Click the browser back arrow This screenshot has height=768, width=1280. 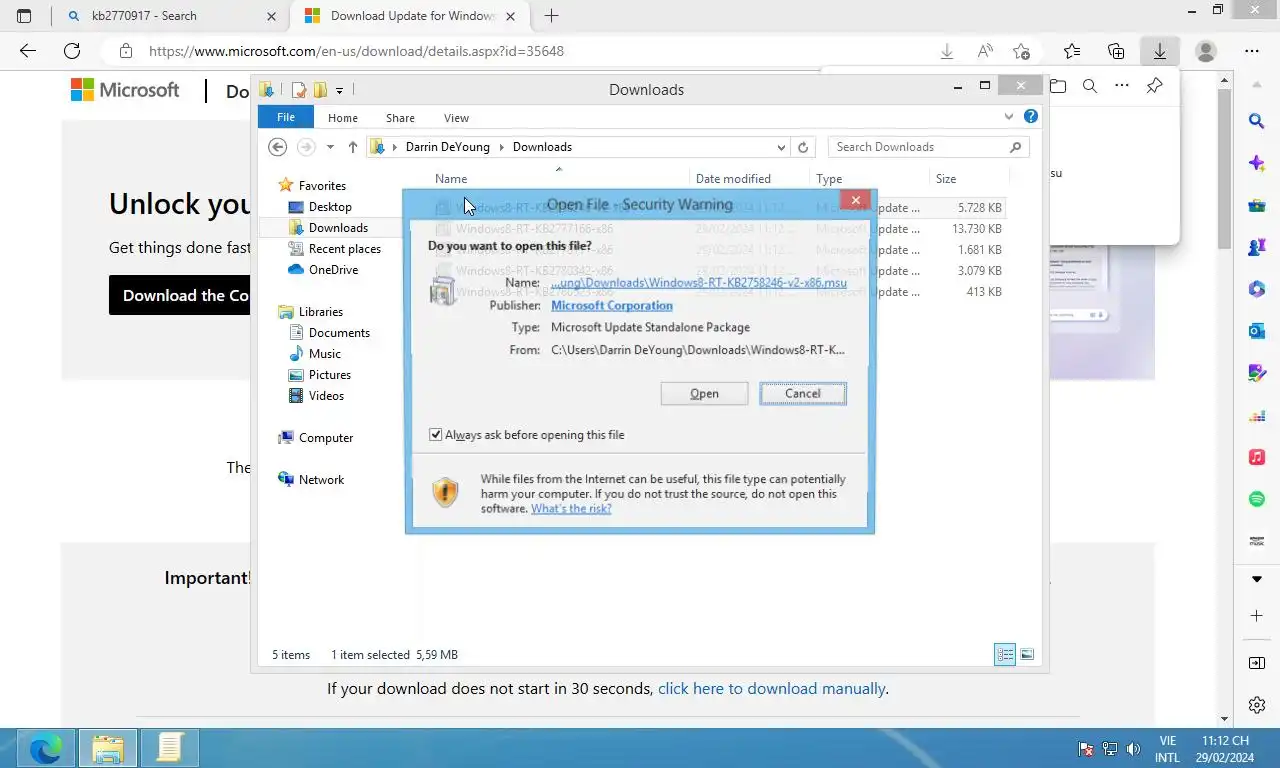pyautogui.click(x=27, y=51)
